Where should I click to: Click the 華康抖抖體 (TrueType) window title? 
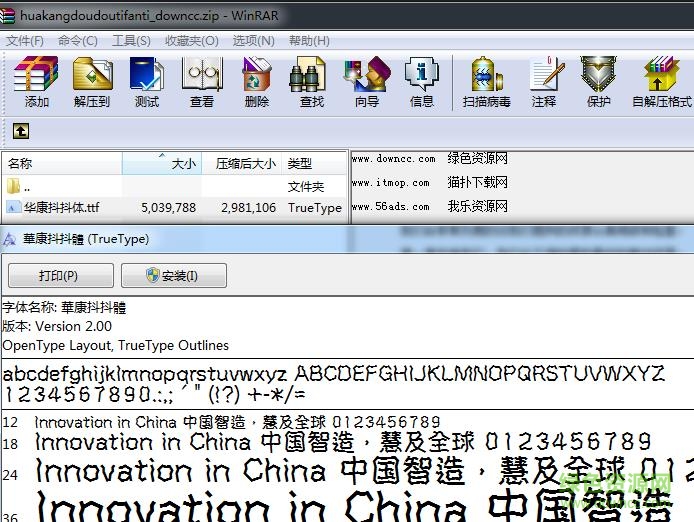[x=86, y=239]
